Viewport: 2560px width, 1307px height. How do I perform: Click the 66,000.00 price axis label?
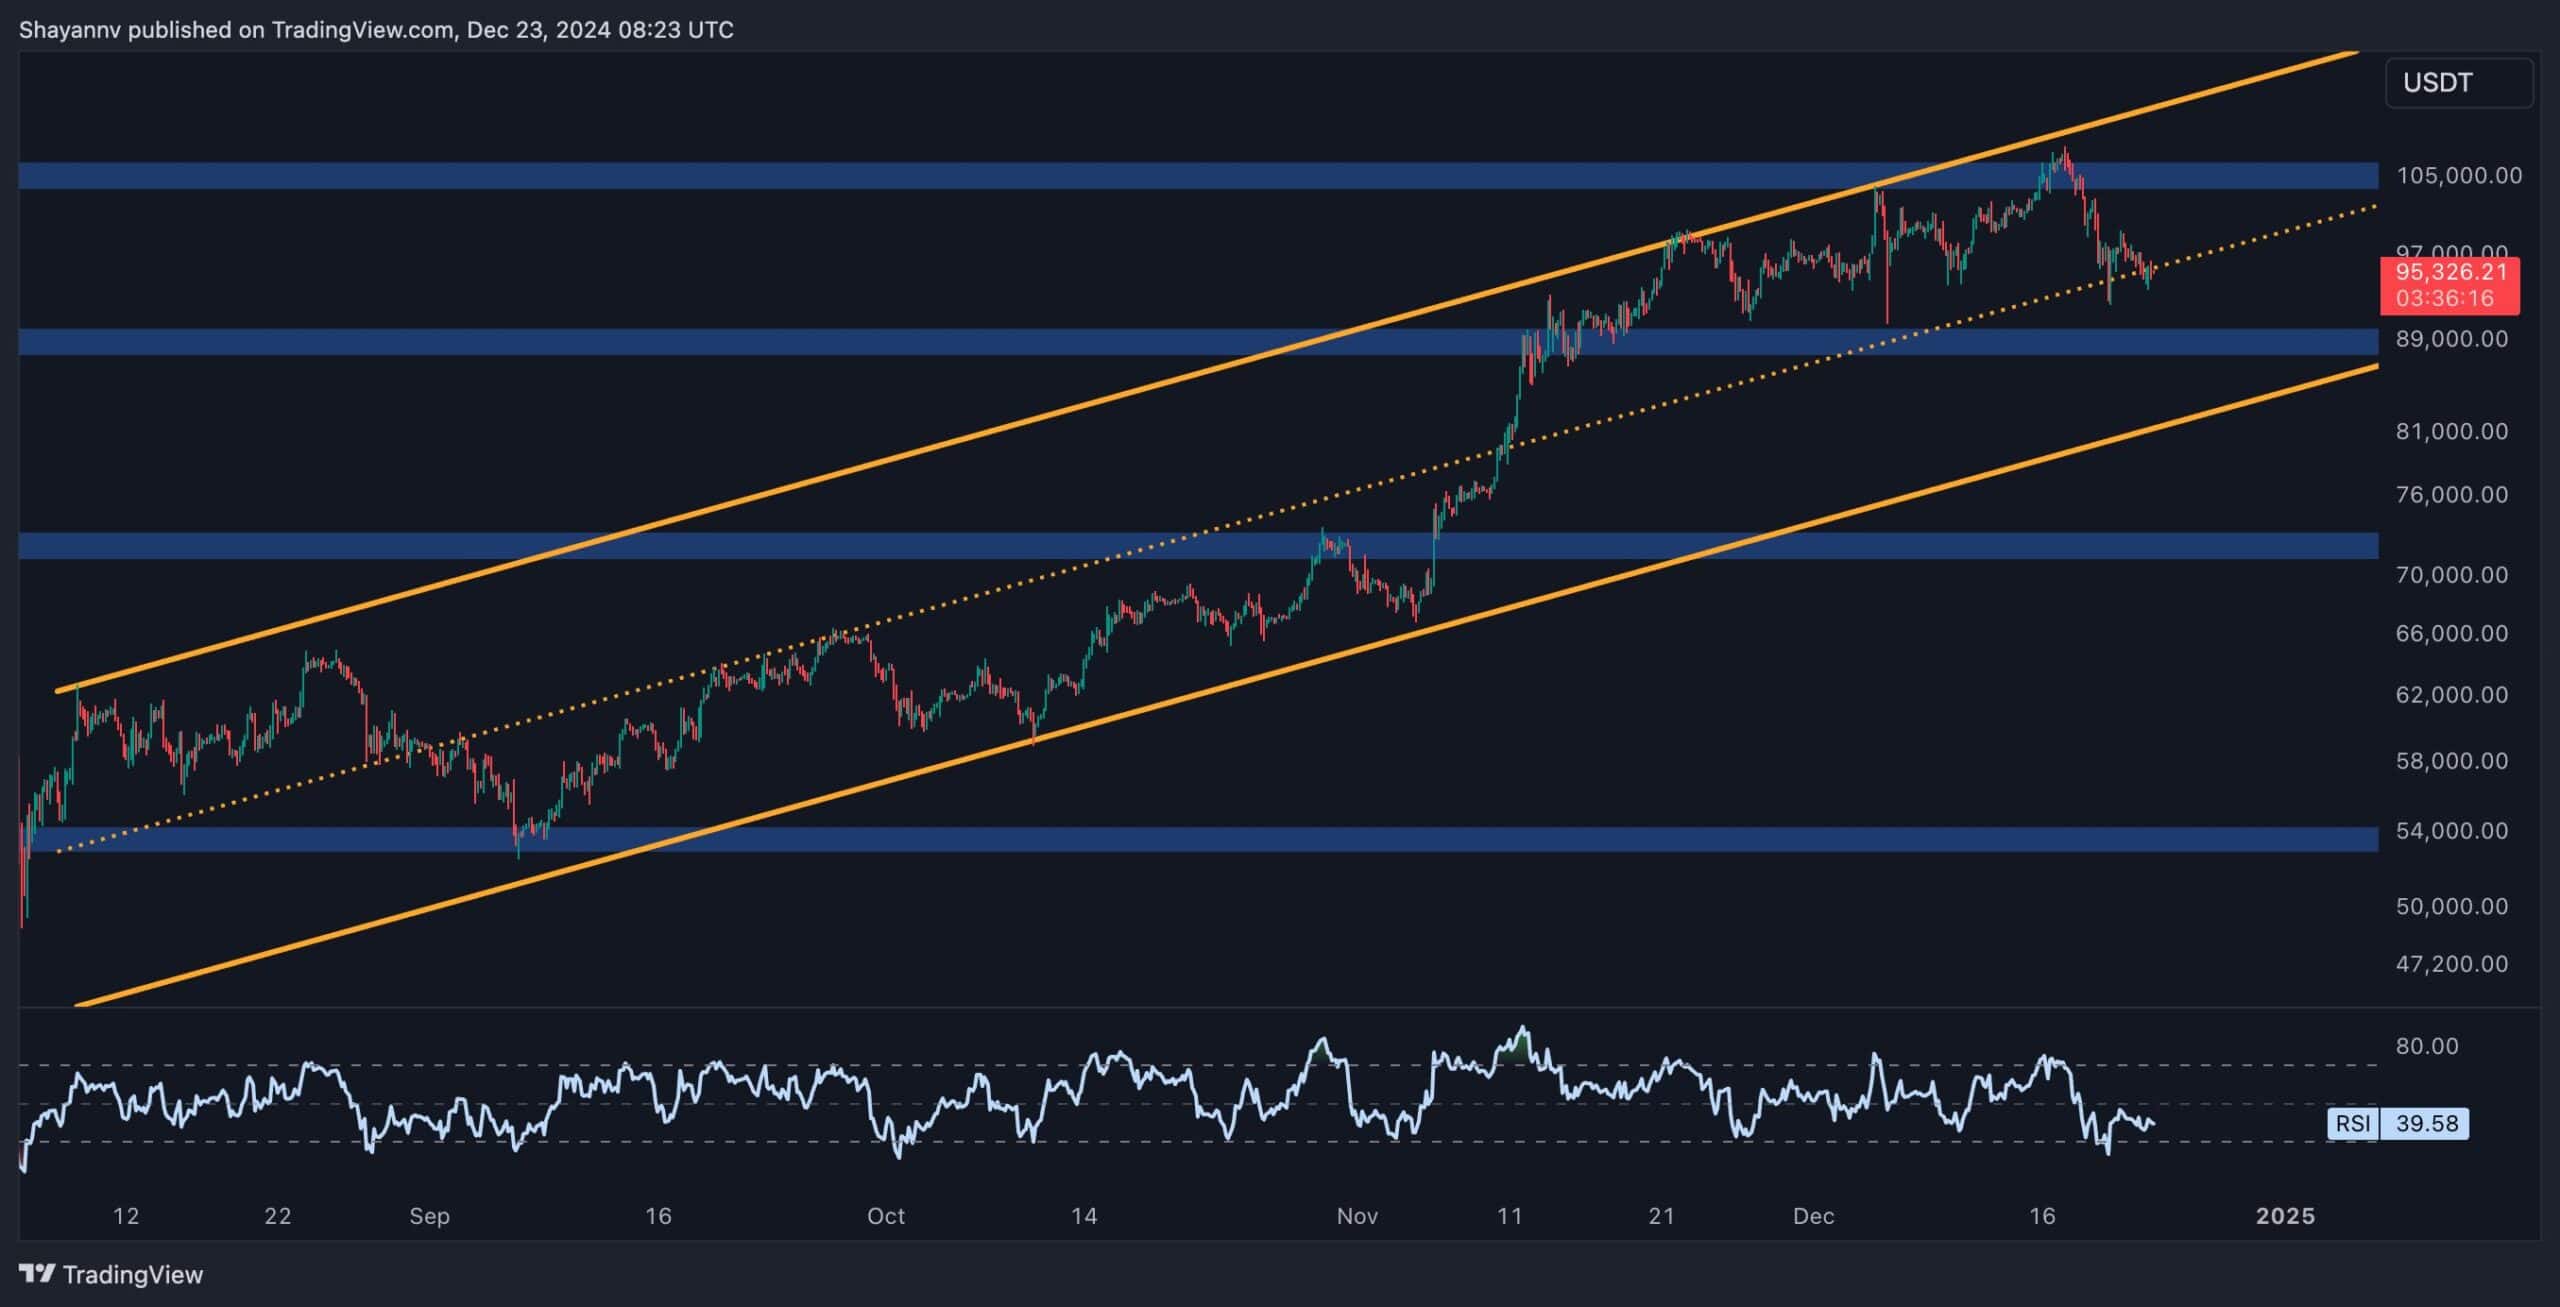pos(2451,633)
